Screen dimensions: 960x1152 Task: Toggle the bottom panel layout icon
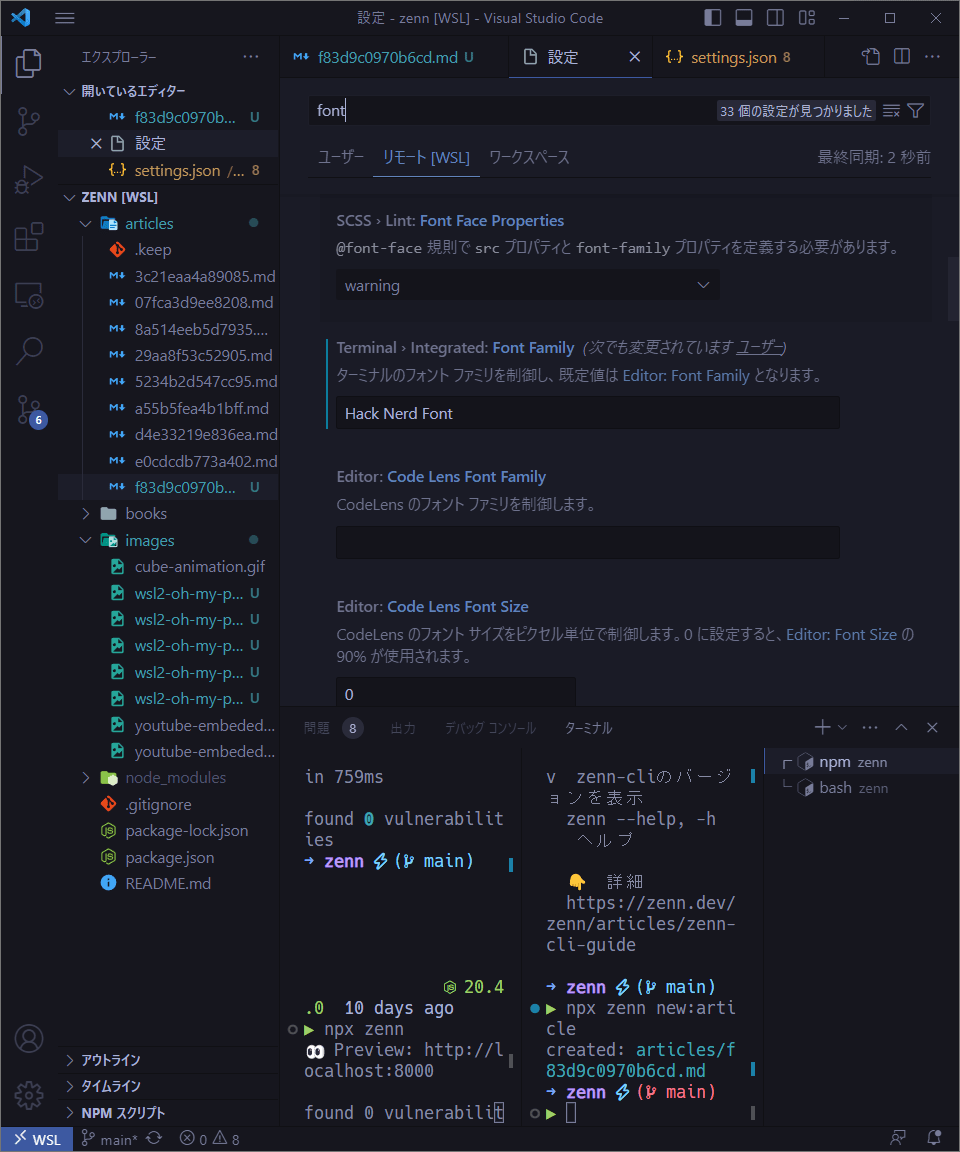tap(744, 18)
